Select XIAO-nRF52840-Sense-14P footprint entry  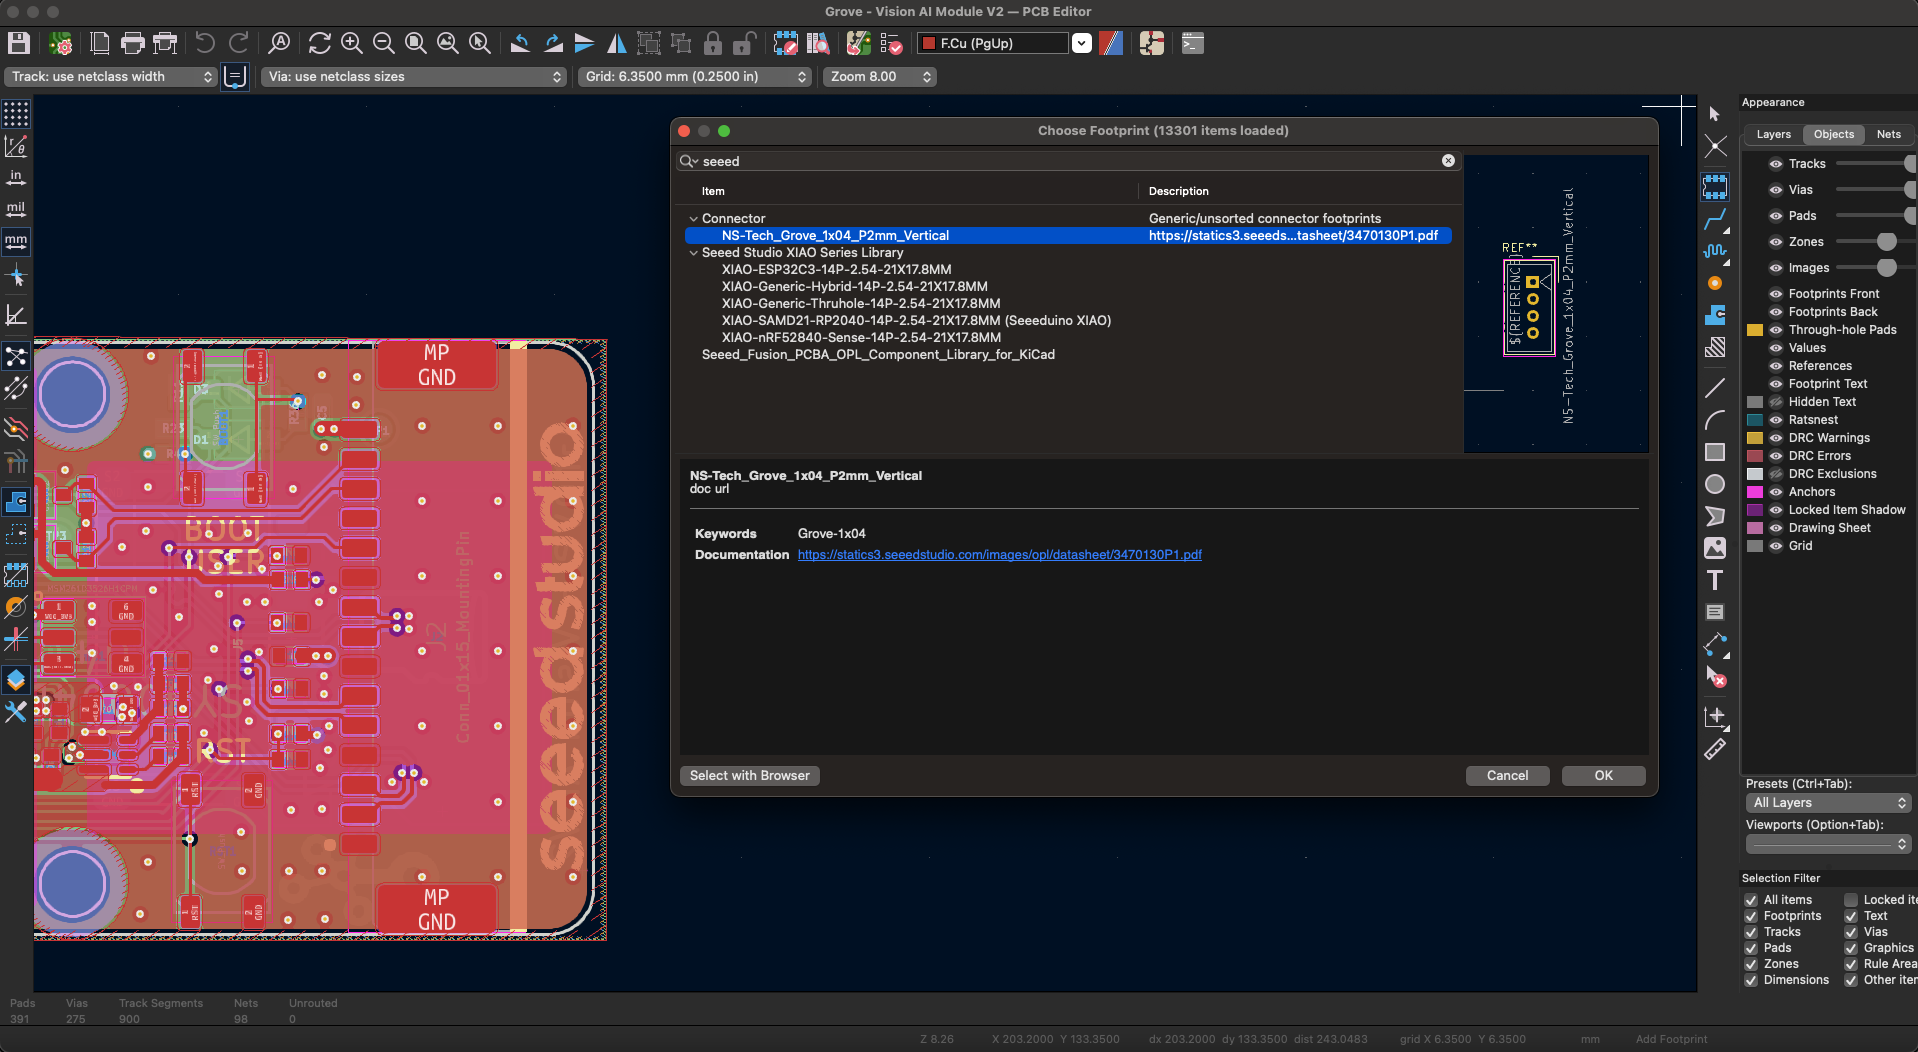[x=861, y=338]
